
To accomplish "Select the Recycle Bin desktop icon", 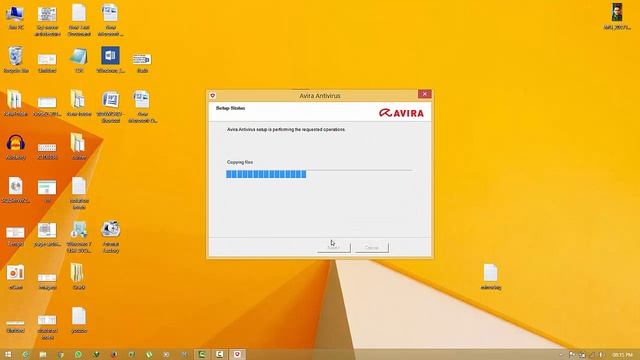I will pyautogui.click(x=16, y=60).
